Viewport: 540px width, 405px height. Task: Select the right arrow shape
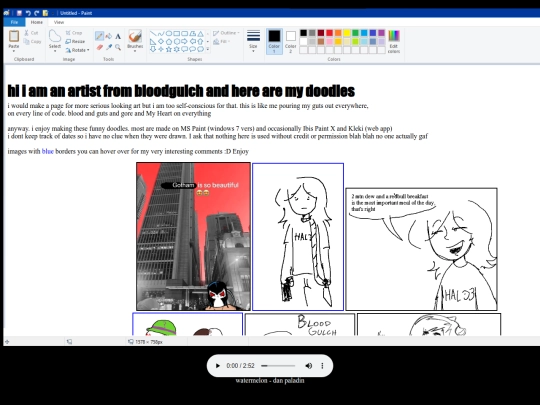click(185, 41)
